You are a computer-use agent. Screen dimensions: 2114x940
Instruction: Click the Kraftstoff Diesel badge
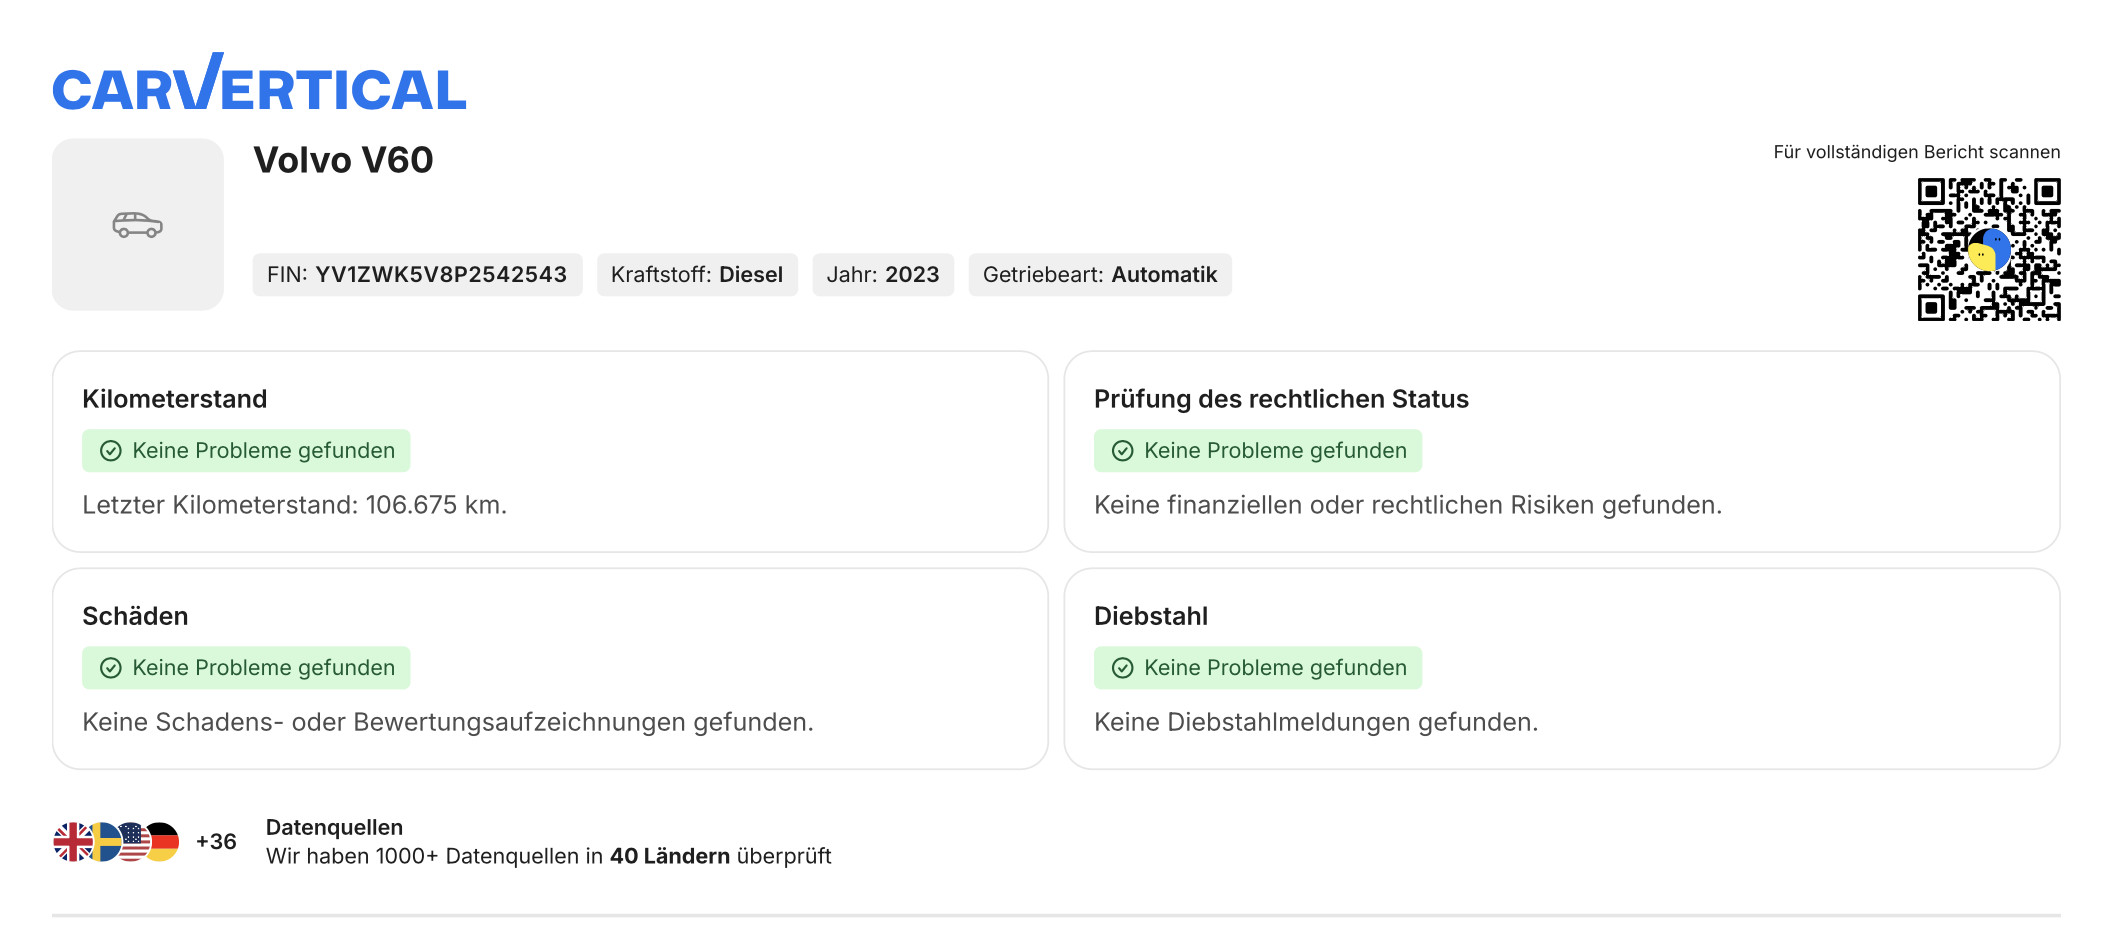[x=697, y=275]
